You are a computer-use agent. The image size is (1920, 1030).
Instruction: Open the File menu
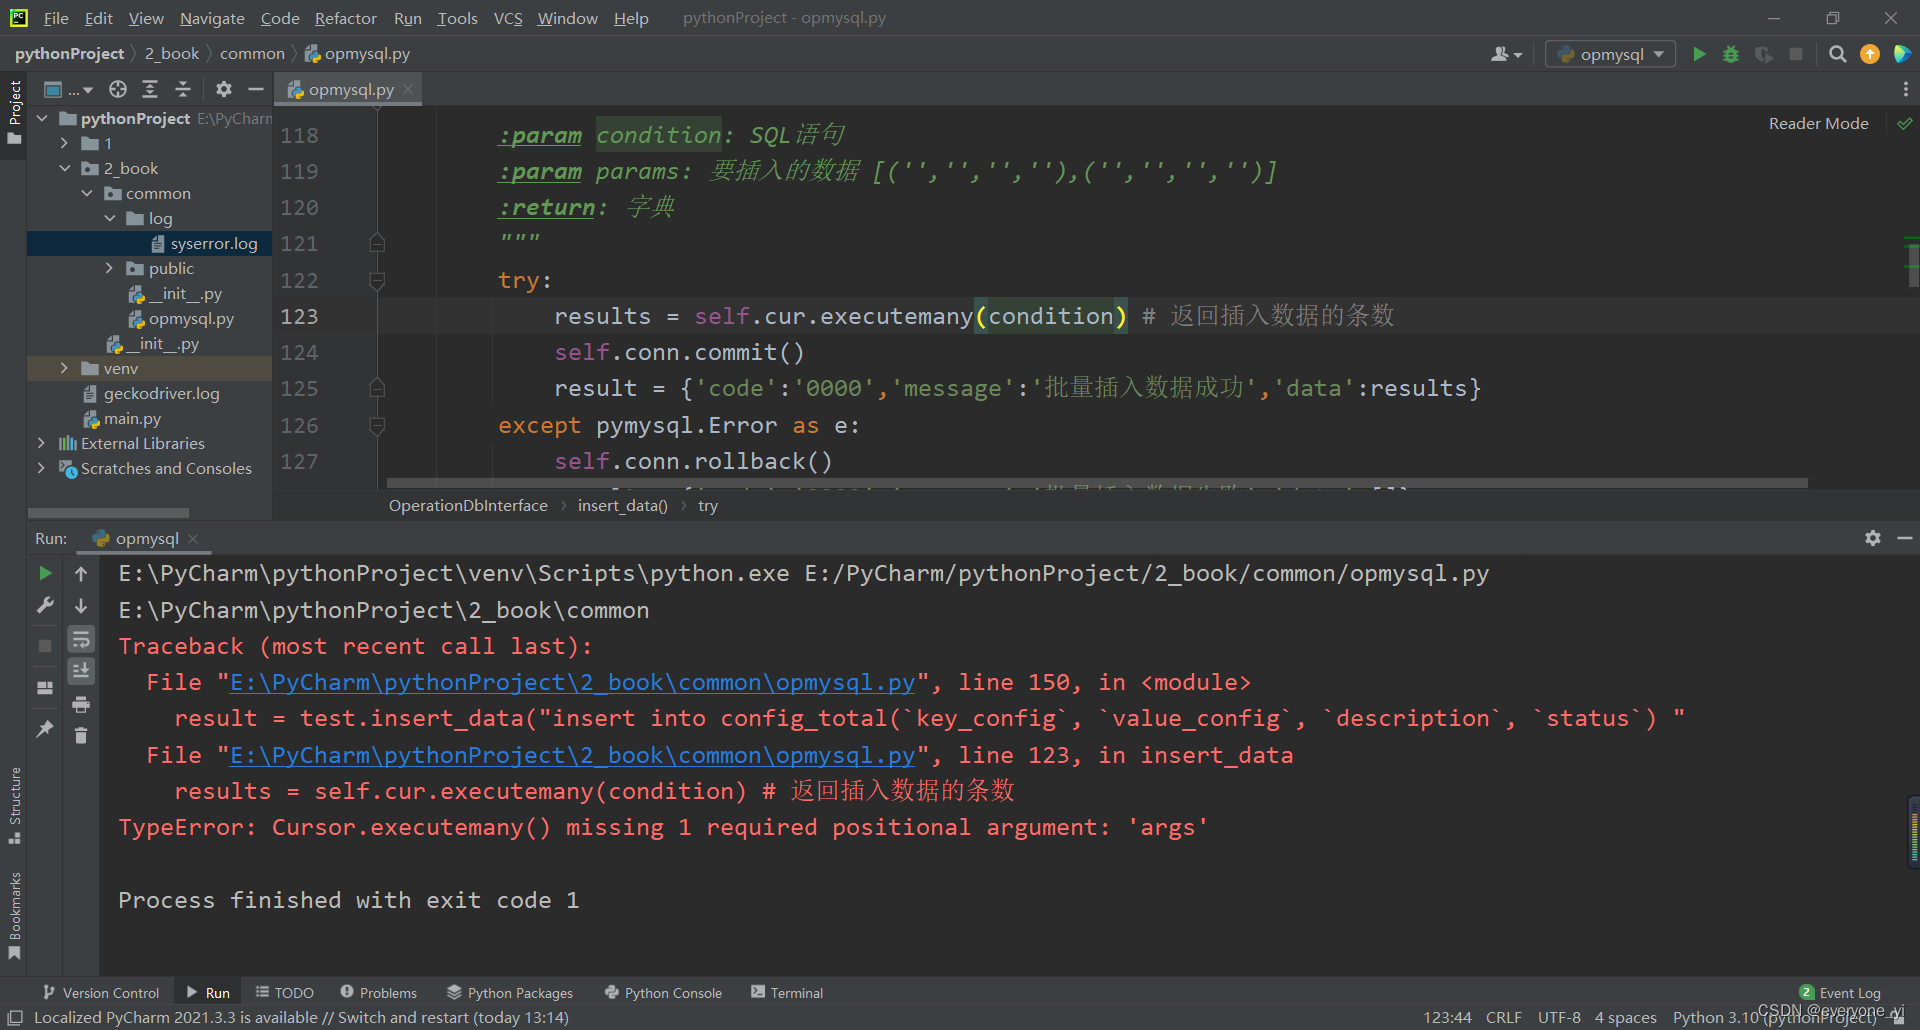coord(56,18)
